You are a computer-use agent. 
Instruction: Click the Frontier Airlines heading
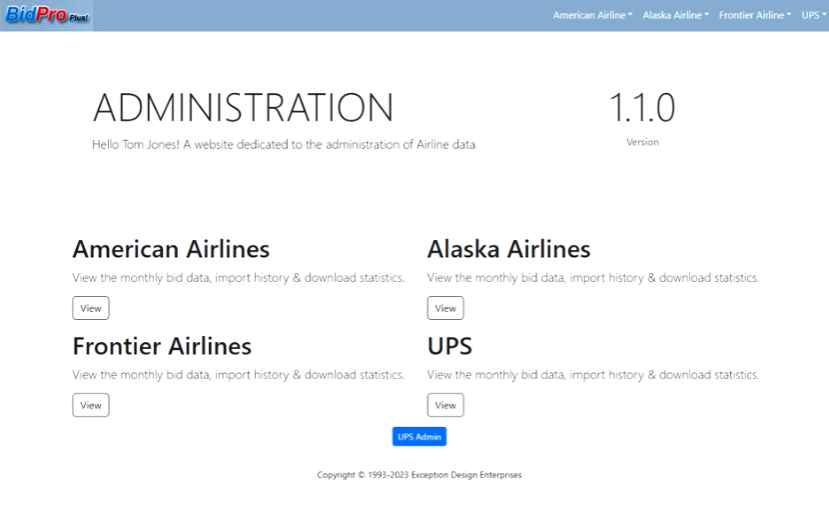click(162, 346)
